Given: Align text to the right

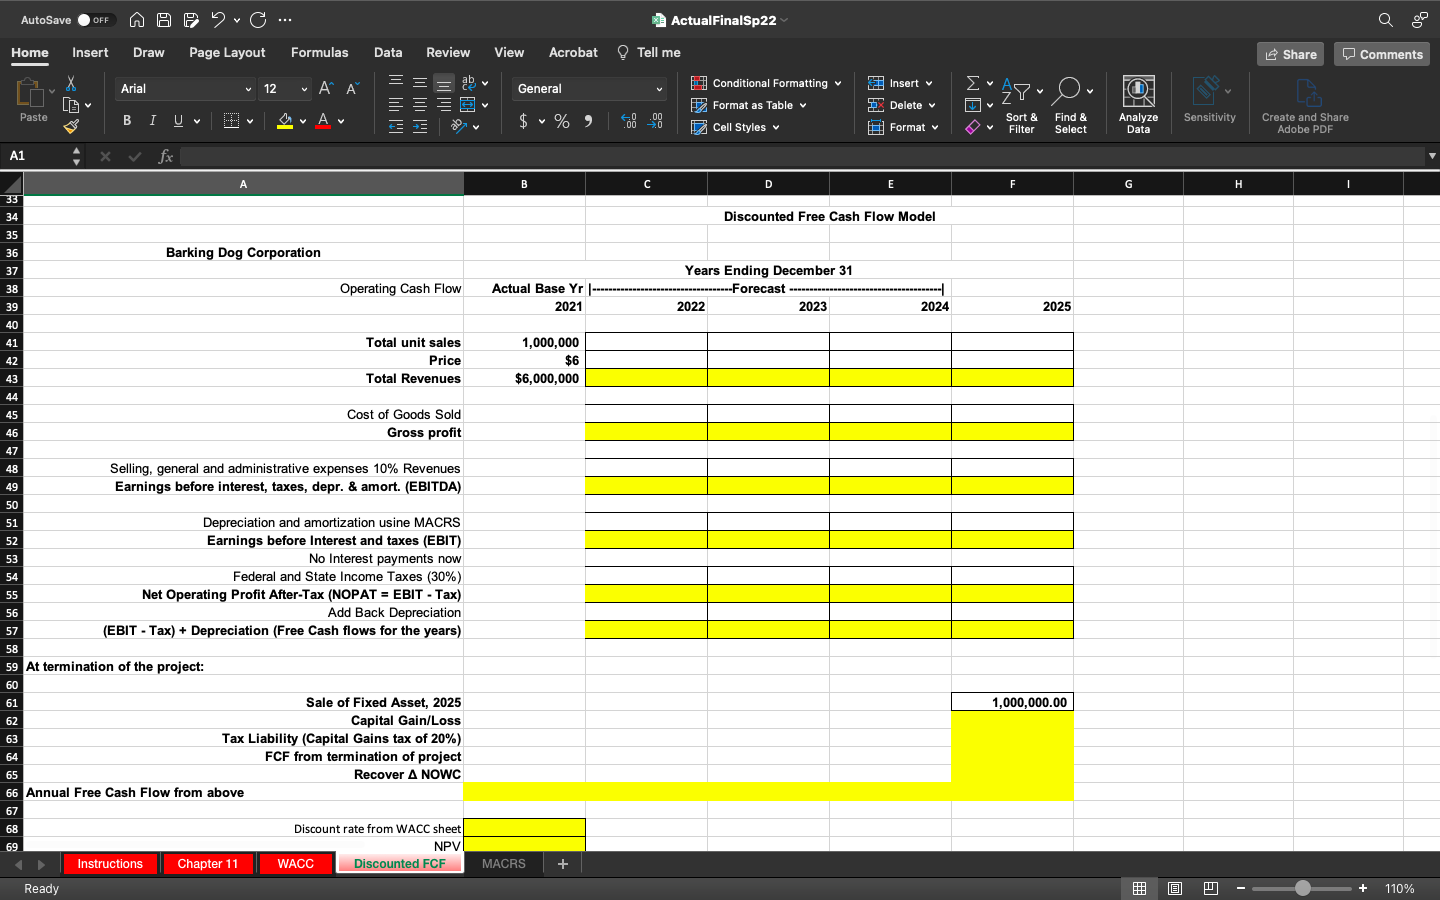Looking at the screenshot, I should (x=444, y=105).
